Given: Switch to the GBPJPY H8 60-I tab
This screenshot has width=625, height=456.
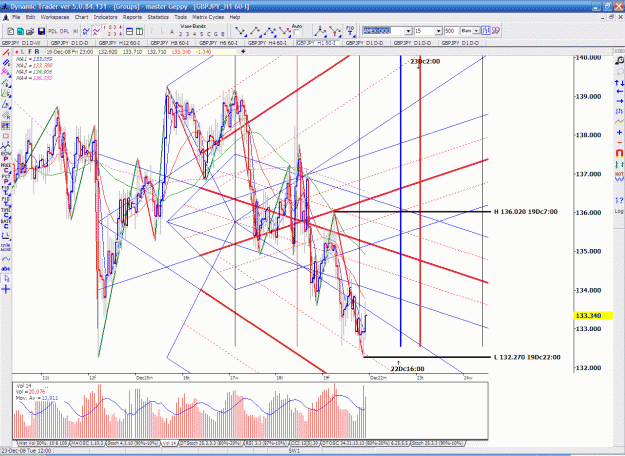Looking at the screenshot, I should point(169,43).
